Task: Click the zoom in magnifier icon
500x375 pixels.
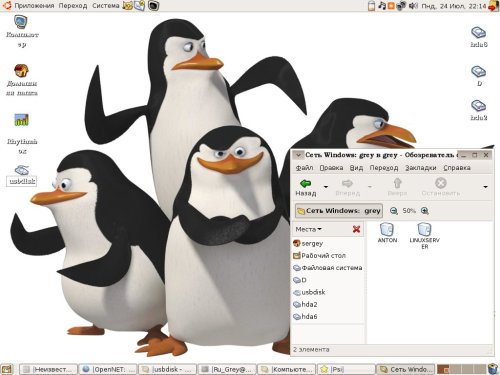Action: coord(425,211)
